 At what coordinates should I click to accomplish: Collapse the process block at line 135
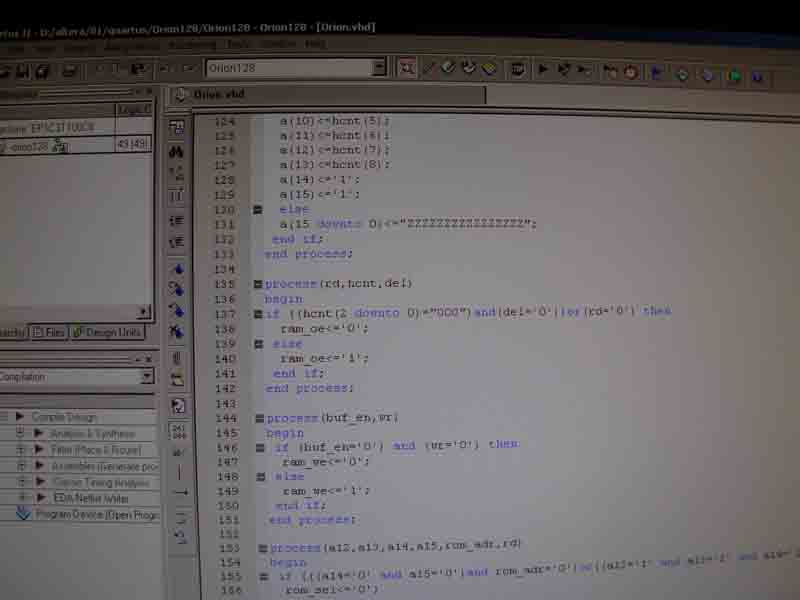[258, 284]
